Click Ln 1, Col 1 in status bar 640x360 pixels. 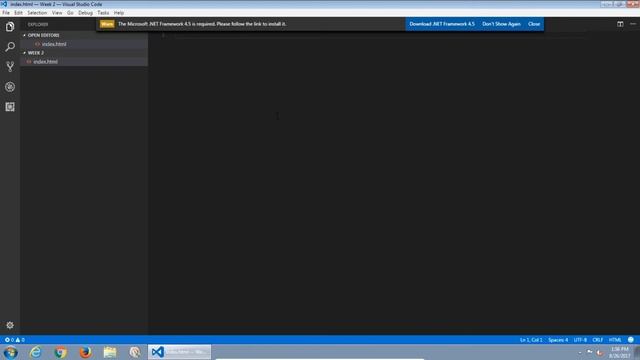tap(531, 340)
